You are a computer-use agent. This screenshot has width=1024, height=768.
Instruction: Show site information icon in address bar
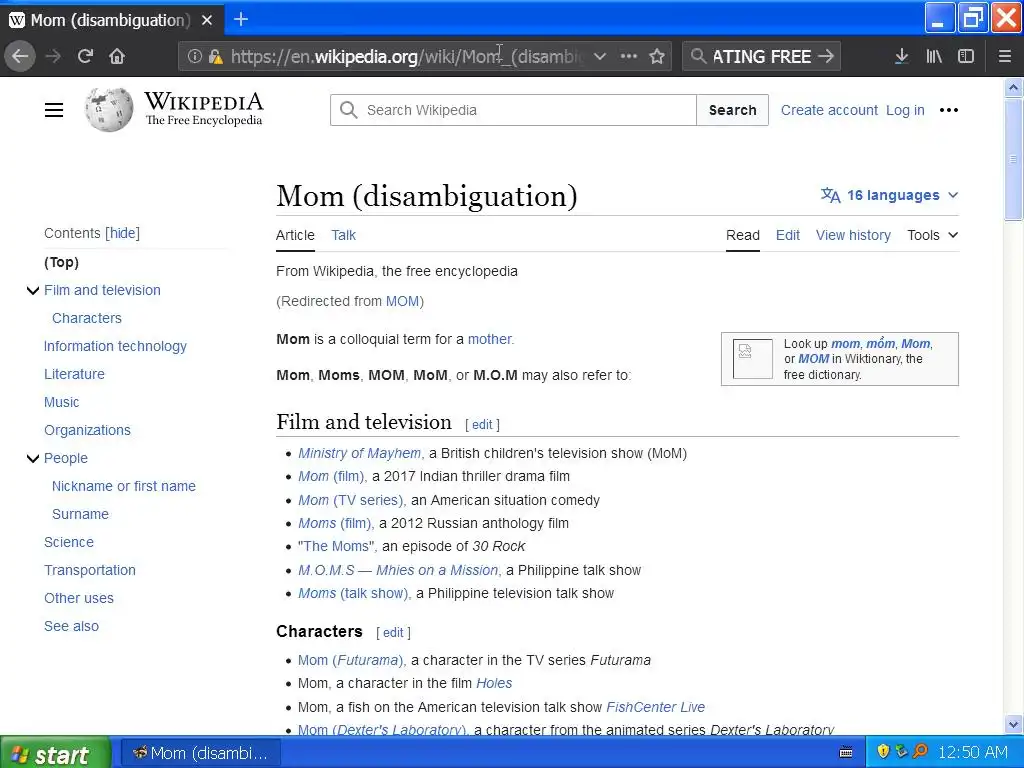point(195,56)
